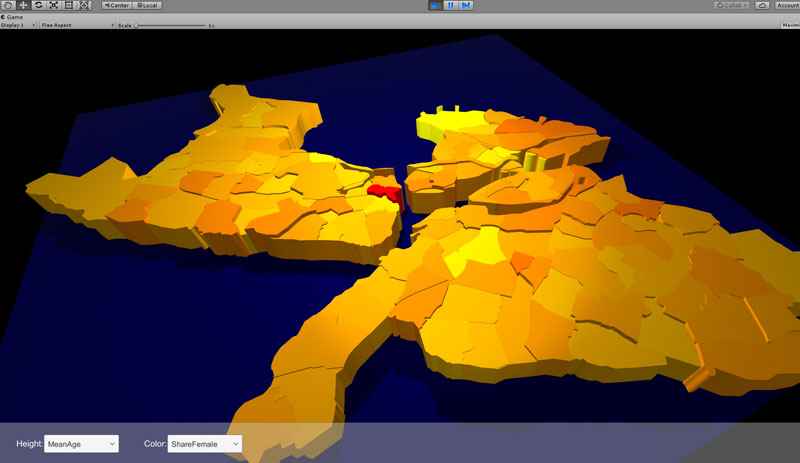Open the Account menu
Image resolution: width=800 pixels, height=463 pixels.
[x=787, y=5]
